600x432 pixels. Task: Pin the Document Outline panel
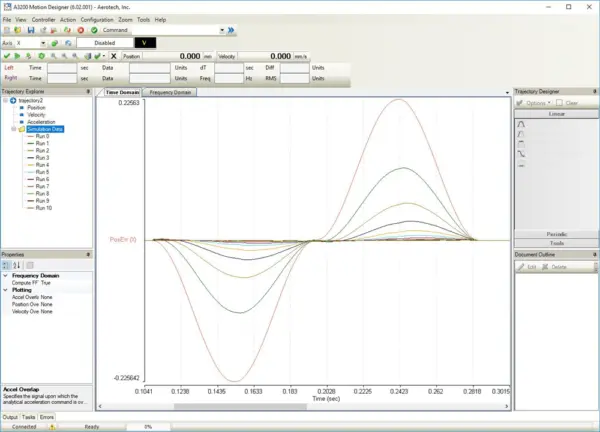(x=593, y=256)
